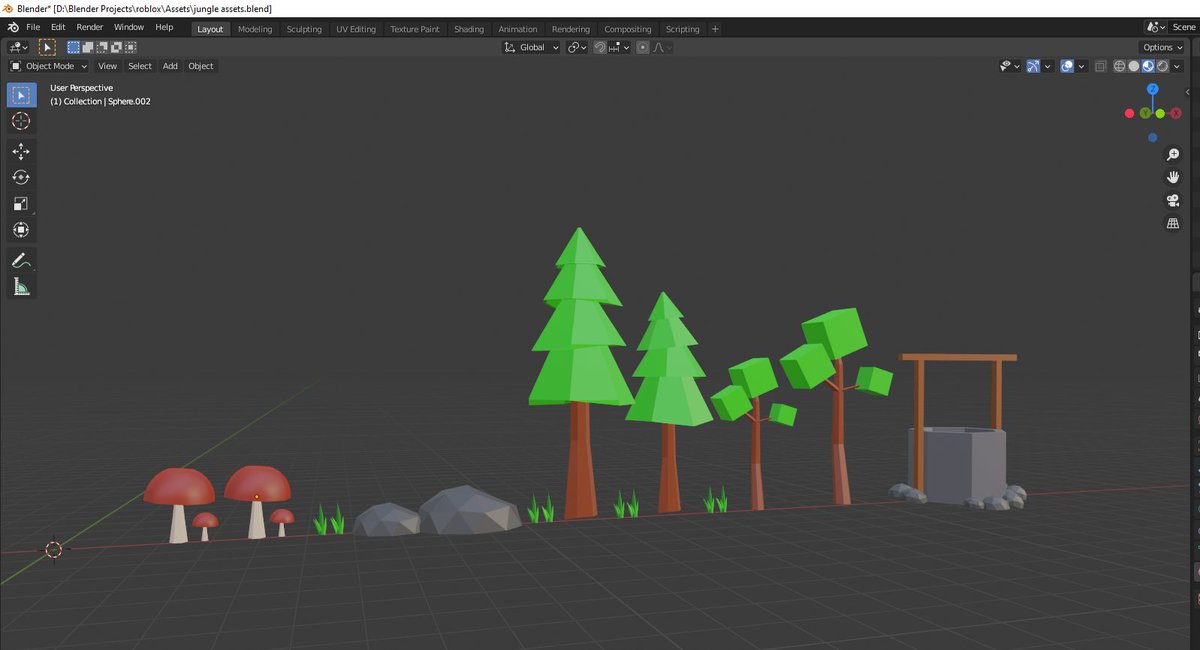Select the Annotate tool
The image size is (1200, 650).
[x=21, y=260]
